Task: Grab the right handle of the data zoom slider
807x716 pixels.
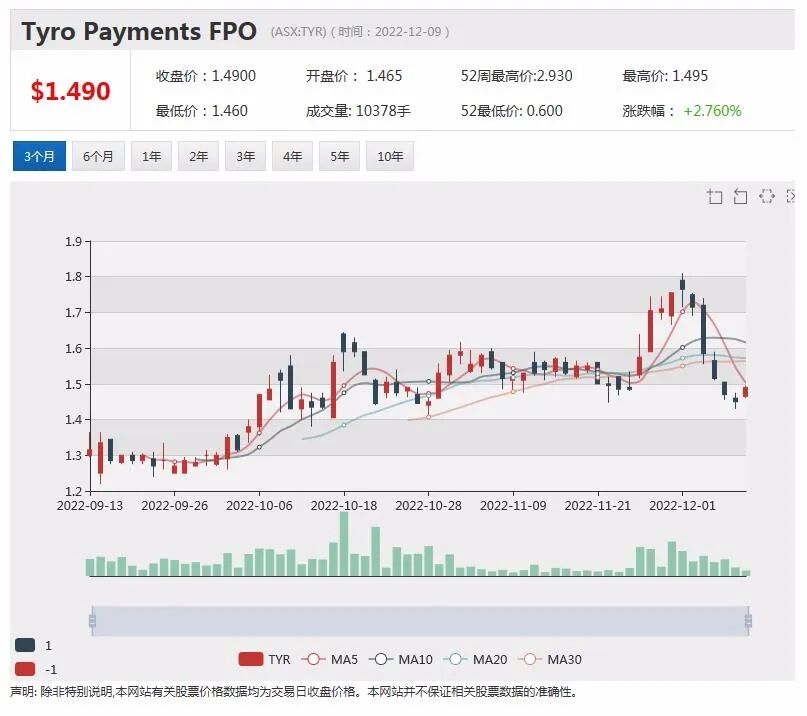Action: [748, 621]
